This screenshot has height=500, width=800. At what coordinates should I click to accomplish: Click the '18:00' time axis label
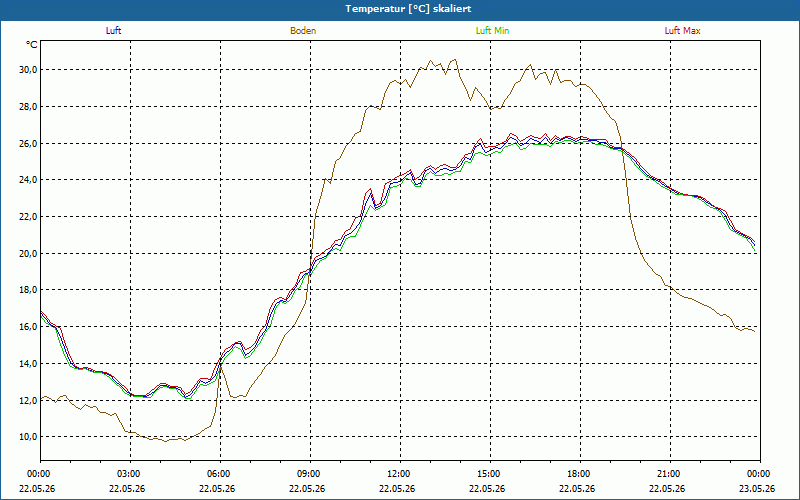tap(580, 474)
